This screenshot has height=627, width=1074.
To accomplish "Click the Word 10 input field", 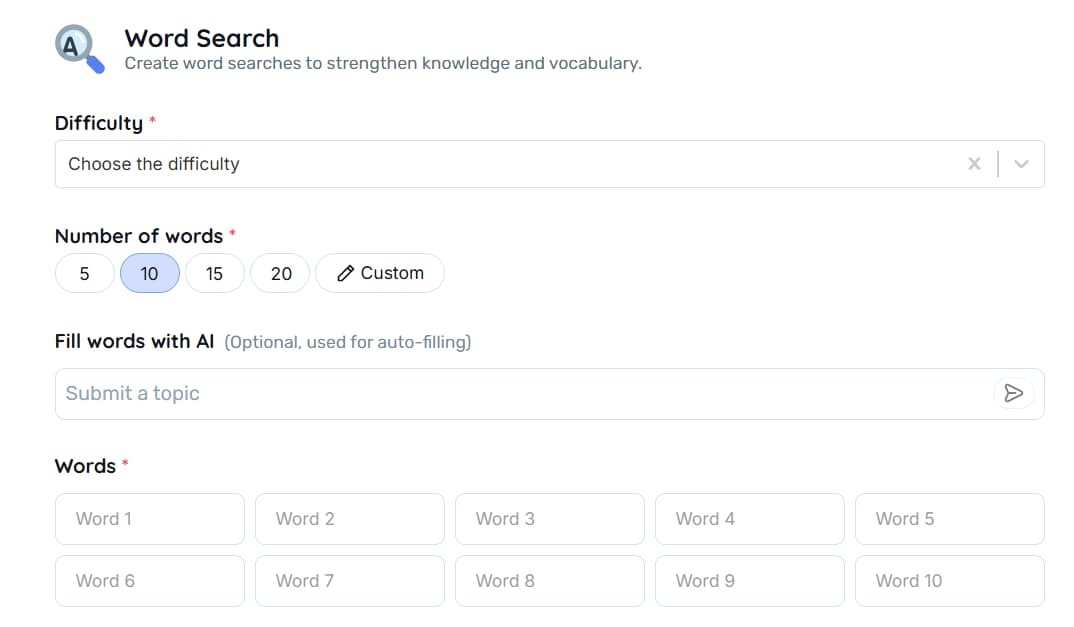I will click(x=949, y=580).
